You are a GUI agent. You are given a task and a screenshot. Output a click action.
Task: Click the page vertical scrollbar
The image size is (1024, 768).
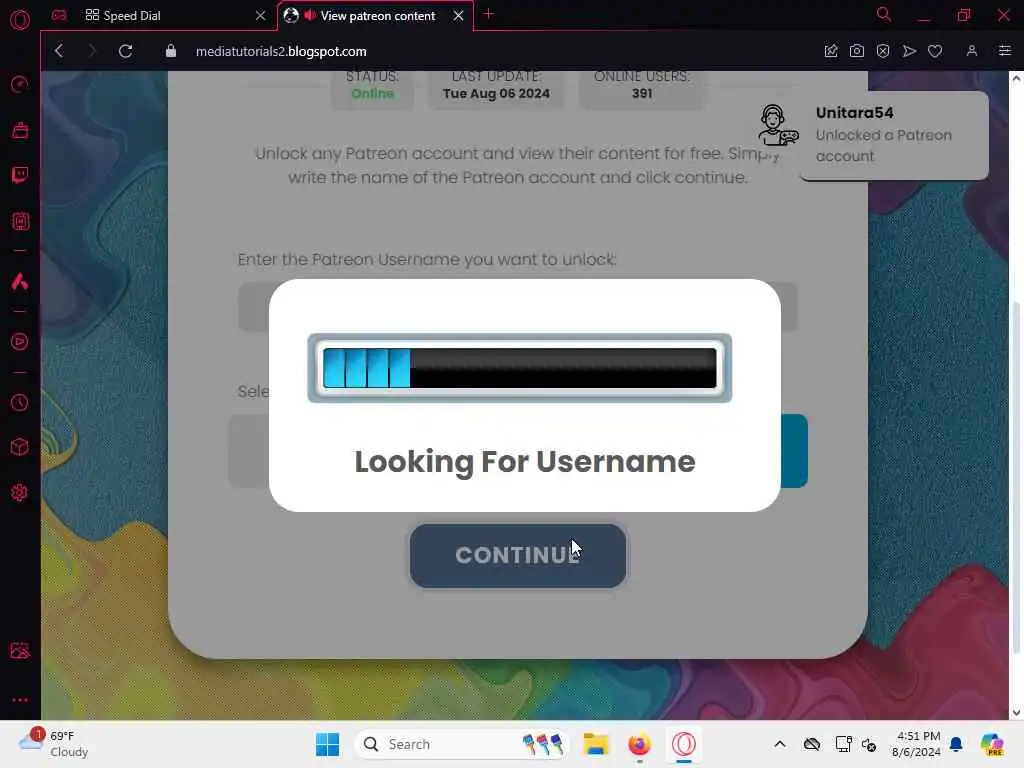tap(1016, 477)
